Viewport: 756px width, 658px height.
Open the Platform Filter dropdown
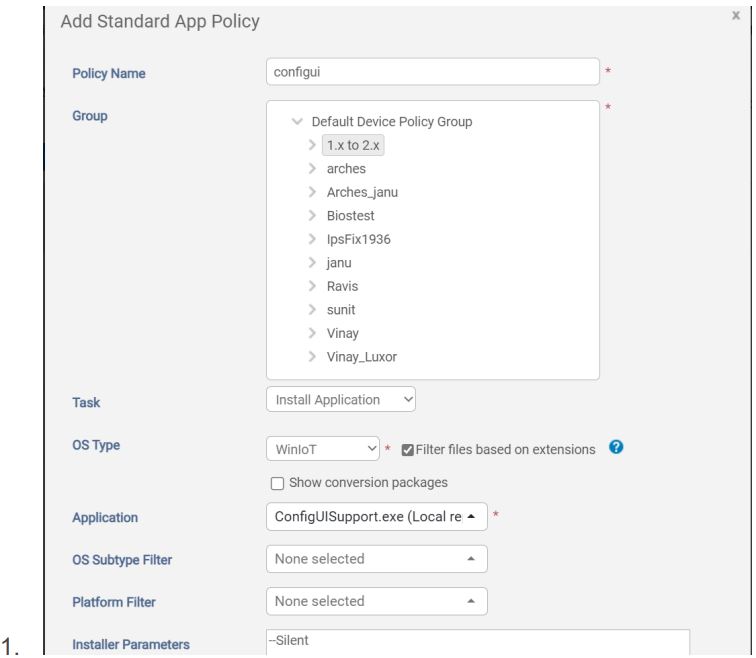click(x=376, y=601)
